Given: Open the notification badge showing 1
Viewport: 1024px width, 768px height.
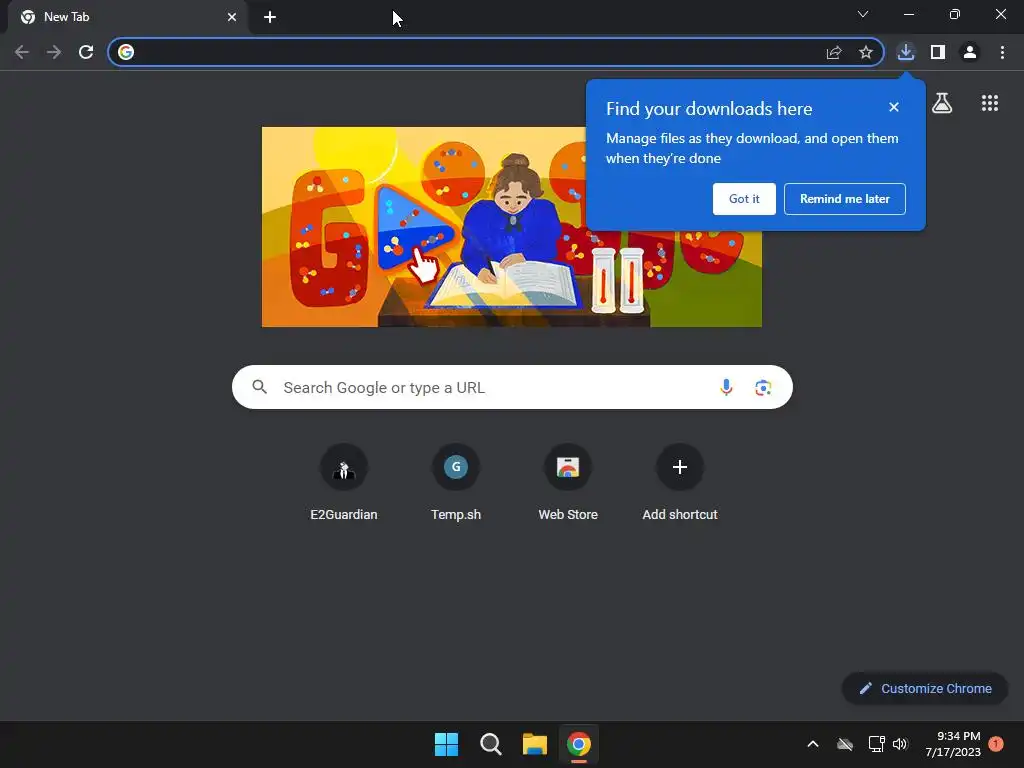Looking at the screenshot, I should pyautogui.click(x=996, y=744).
